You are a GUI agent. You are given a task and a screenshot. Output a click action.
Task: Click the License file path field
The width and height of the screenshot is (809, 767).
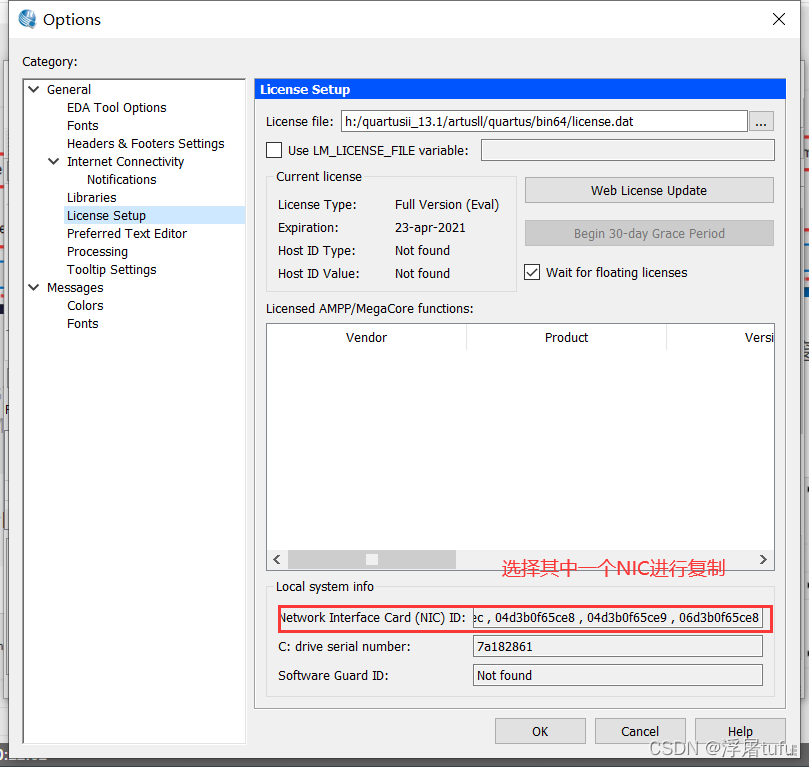pyautogui.click(x=544, y=121)
